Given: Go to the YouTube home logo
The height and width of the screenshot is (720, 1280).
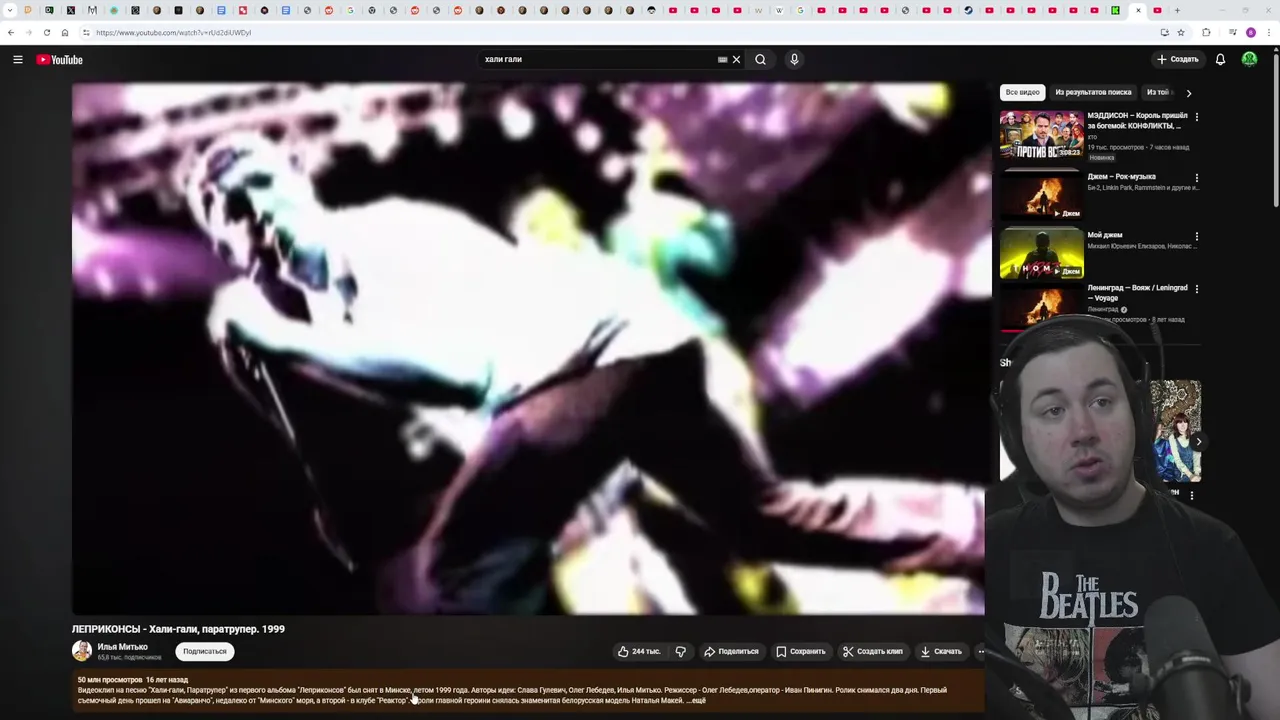Looking at the screenshot, I should (x=60, y=60).
